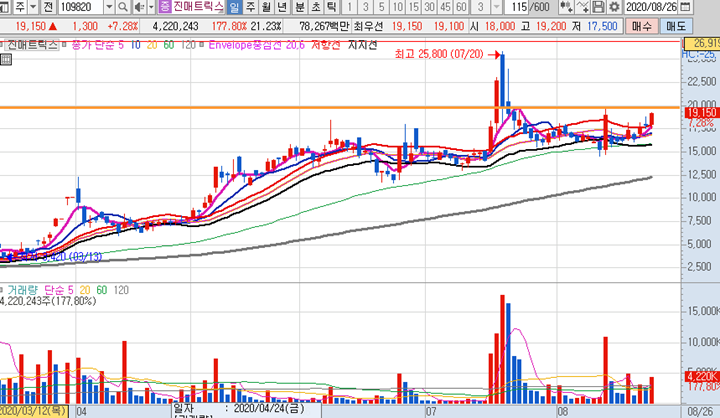This screenshot has width=720, height=418.
Task: Switch to second (초) chart
Action: [x=316, y=7]
